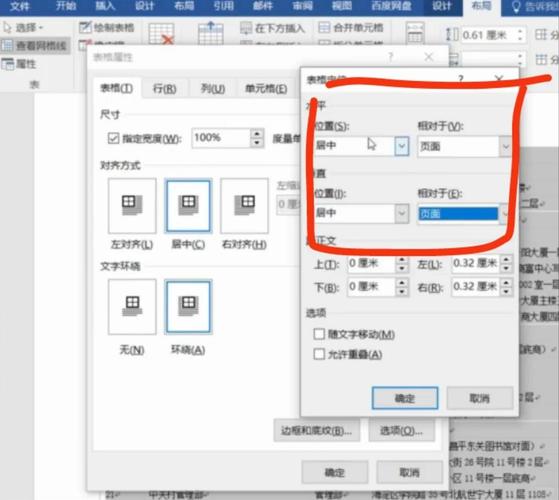Click the 绘制表格 tool
This screenshot has width=559, height=500.
pos(107,27)
